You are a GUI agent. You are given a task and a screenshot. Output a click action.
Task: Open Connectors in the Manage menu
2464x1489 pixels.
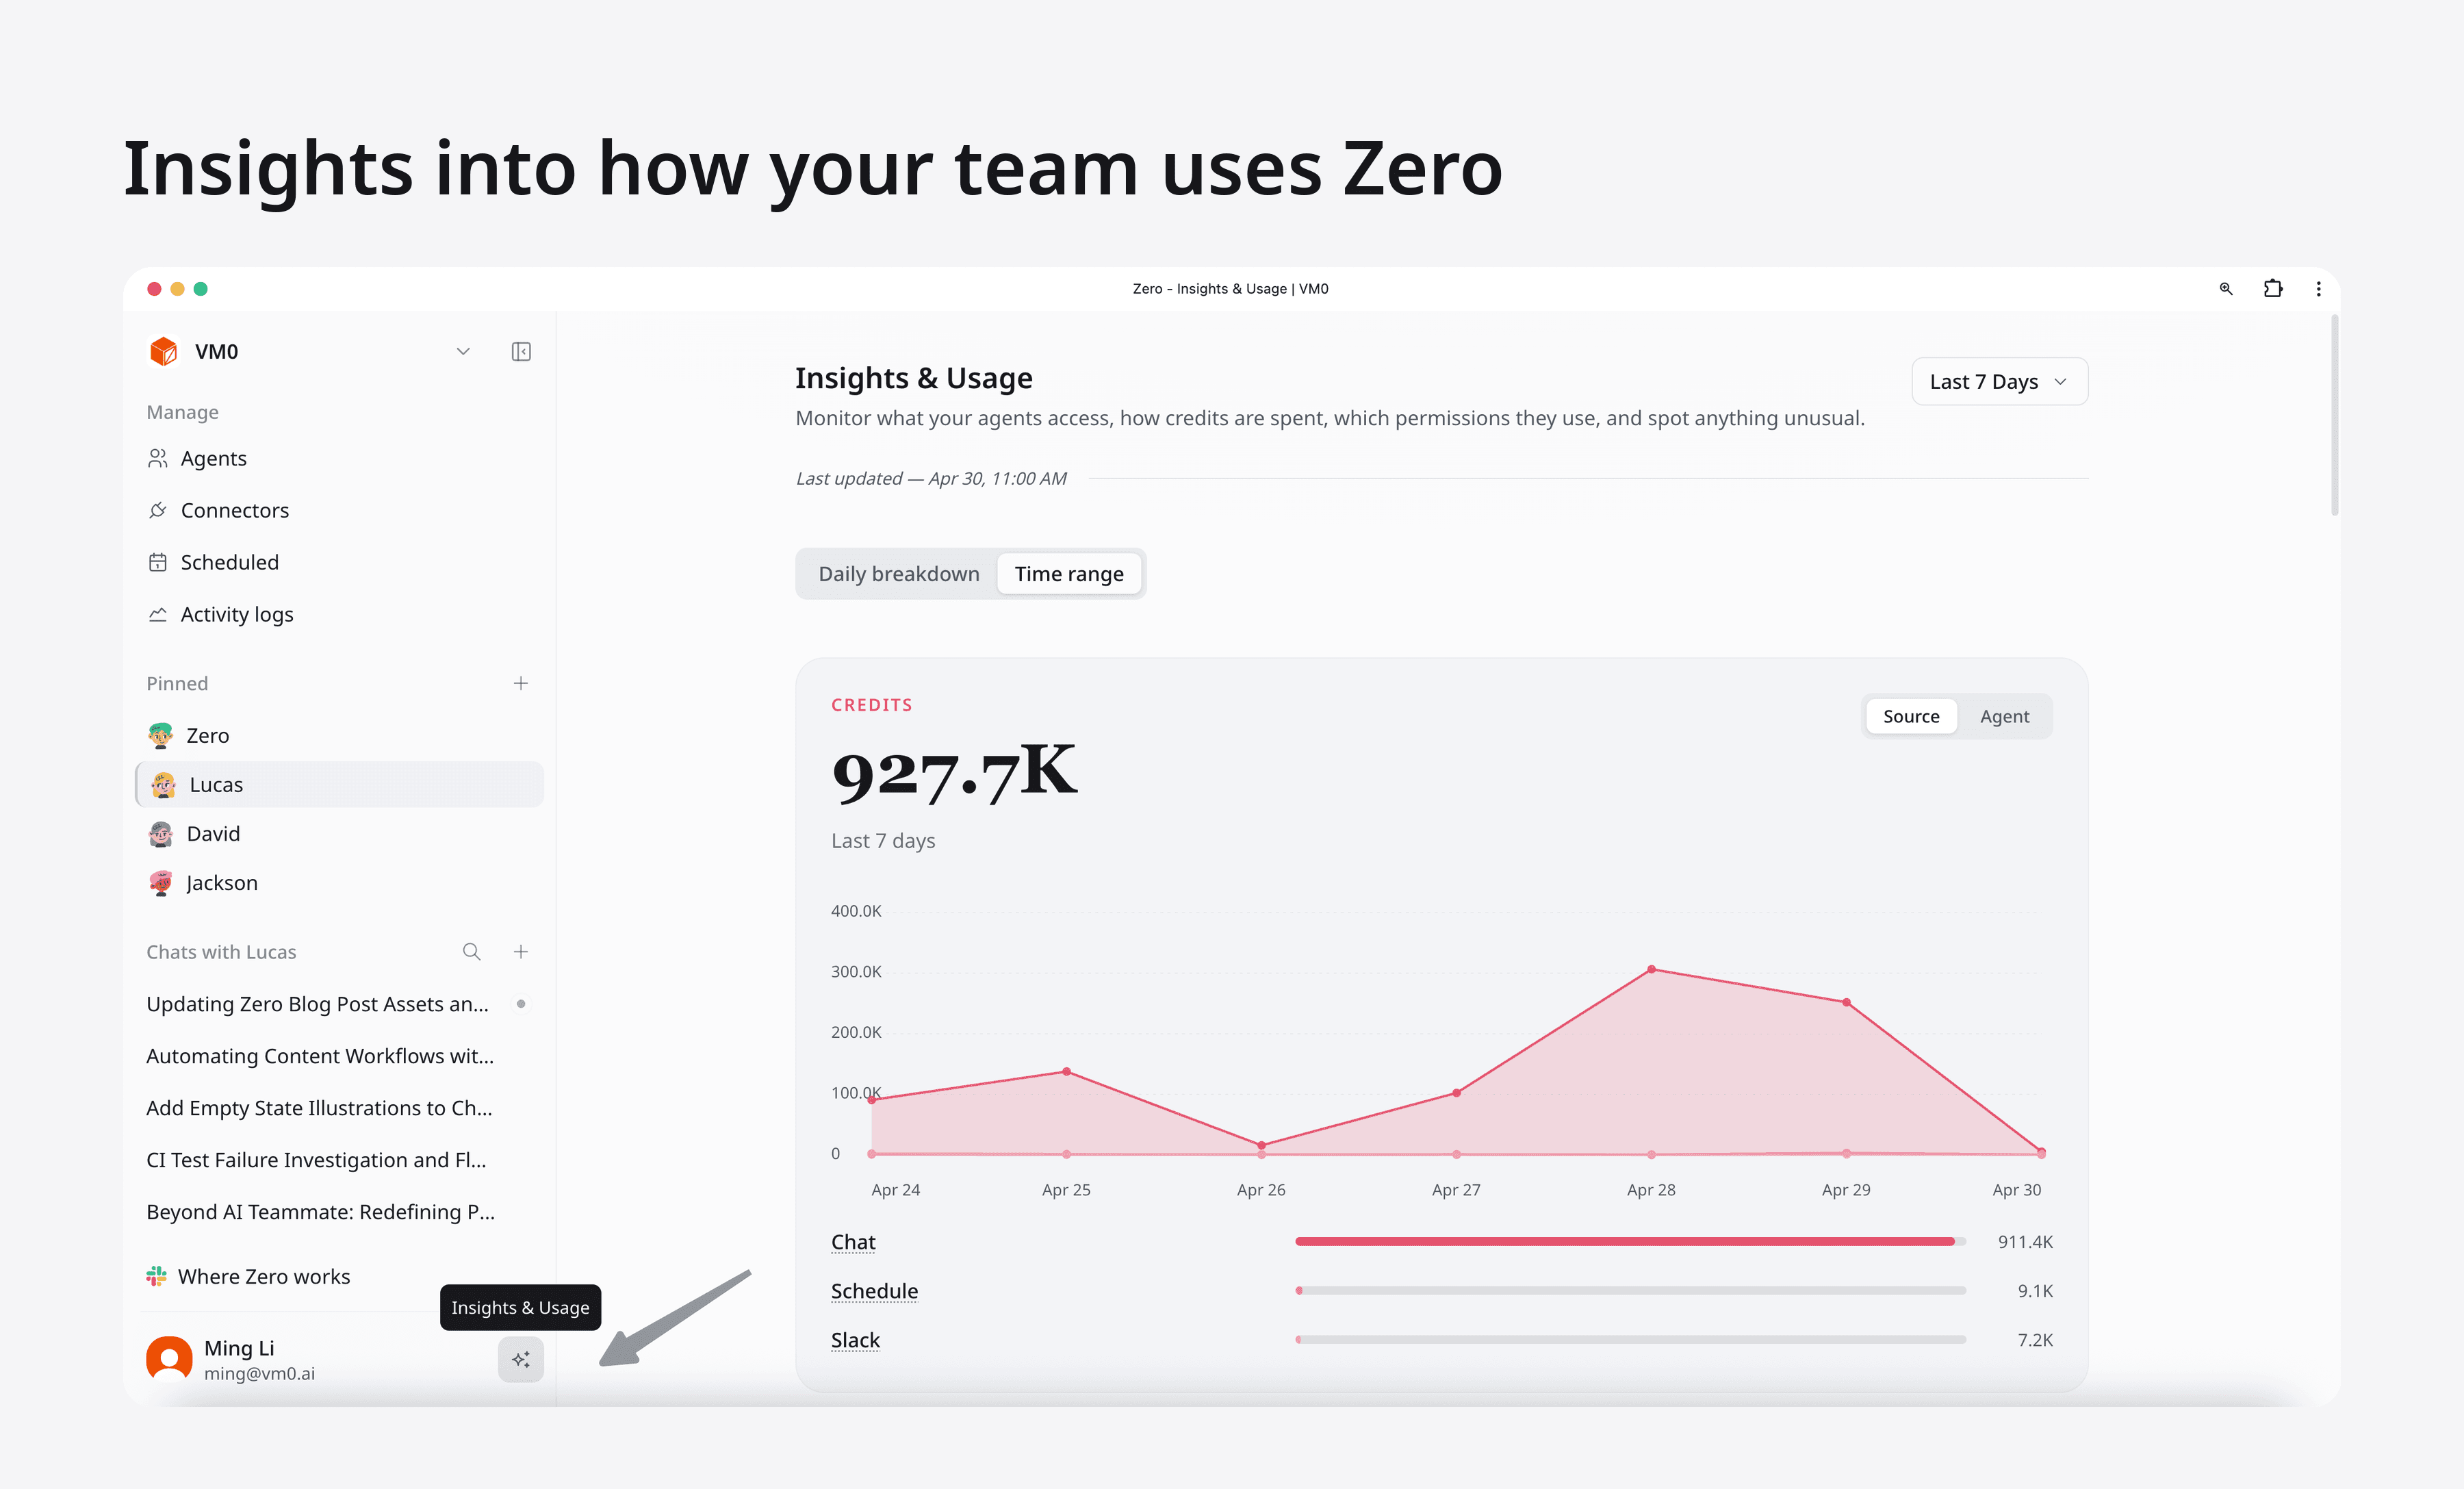pyautogui.click(x=234, y=510)
